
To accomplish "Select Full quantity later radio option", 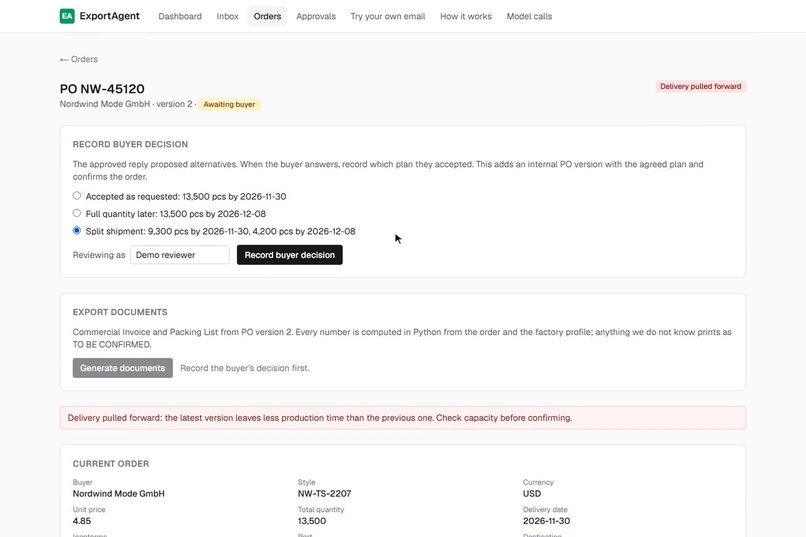I will (x=77, y=213).
